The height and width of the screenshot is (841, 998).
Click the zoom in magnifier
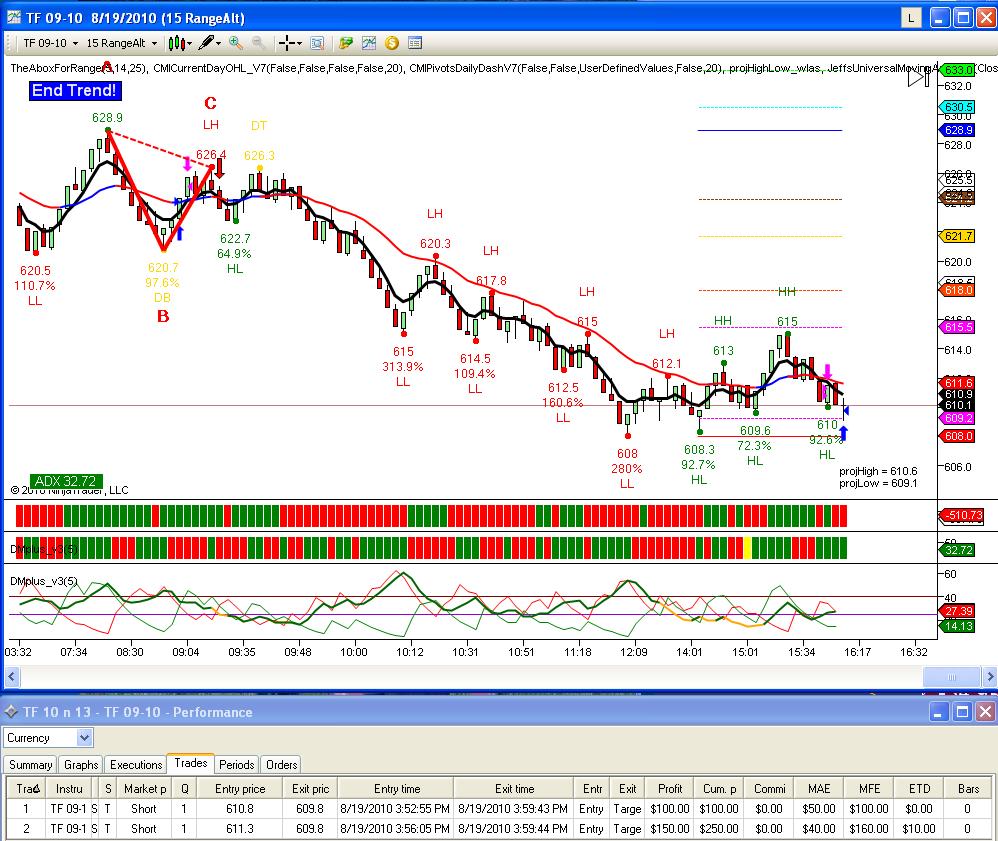pos(235,43)
